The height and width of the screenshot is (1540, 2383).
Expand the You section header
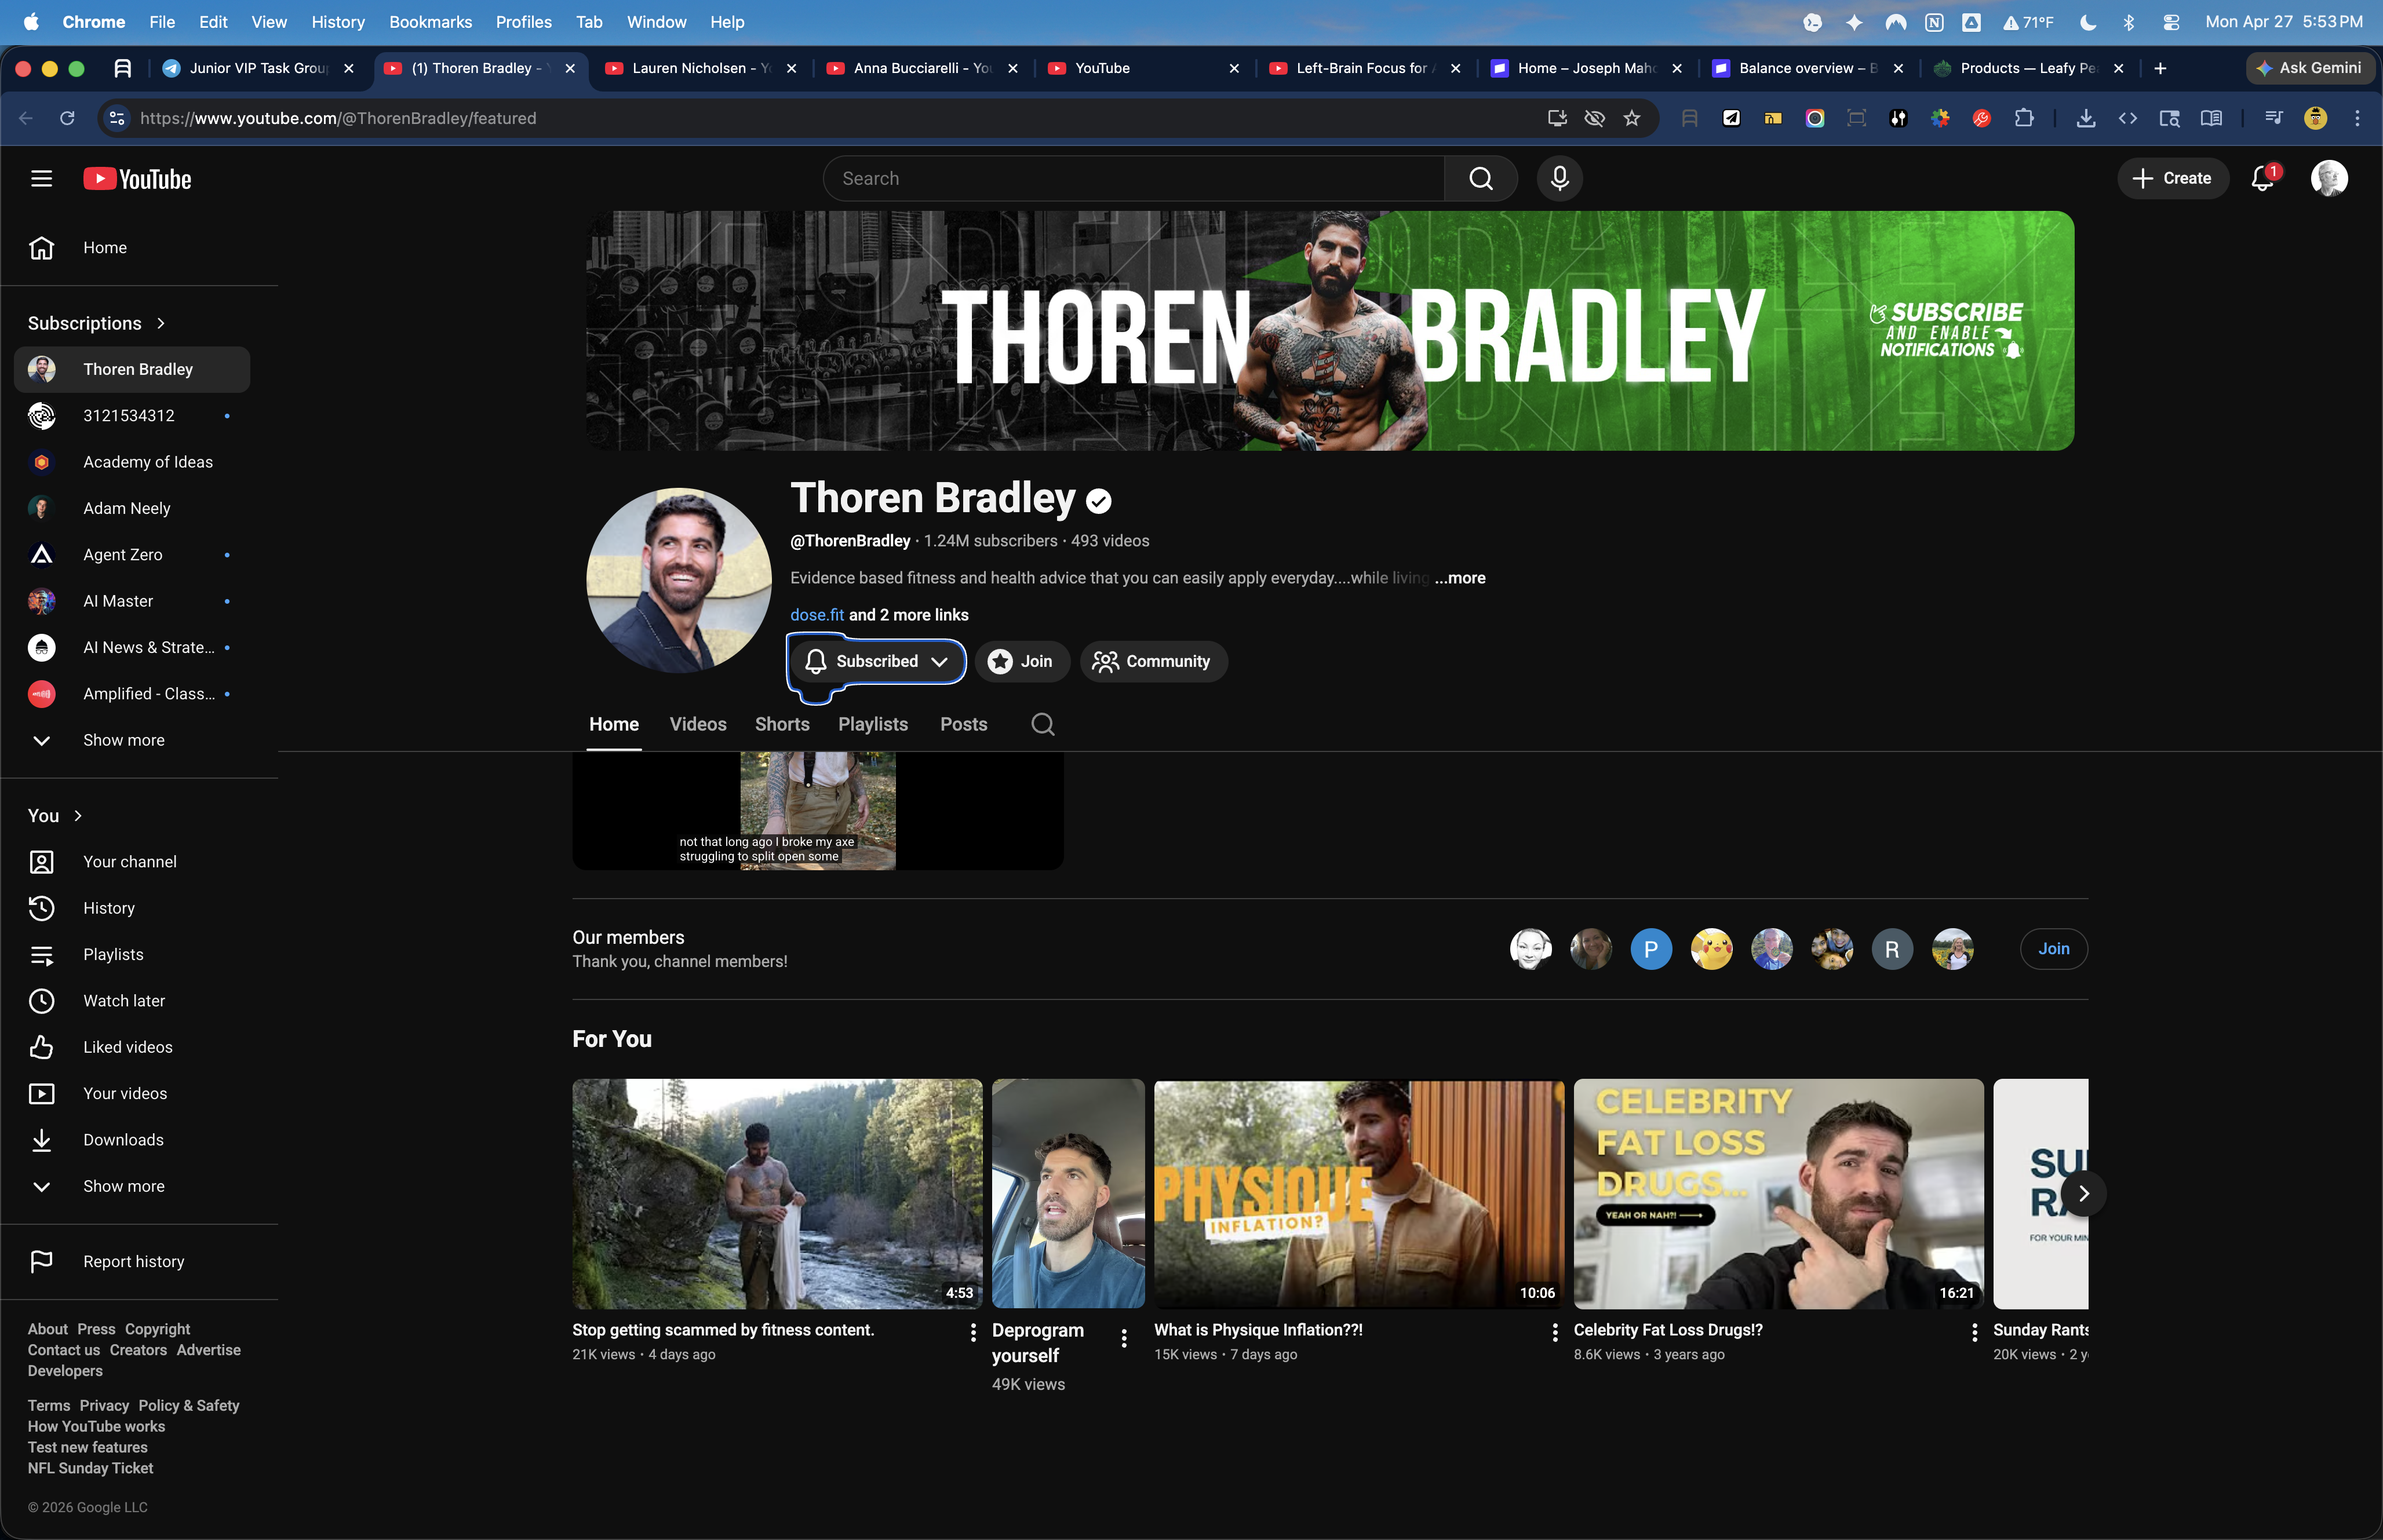tap(55, 816)
